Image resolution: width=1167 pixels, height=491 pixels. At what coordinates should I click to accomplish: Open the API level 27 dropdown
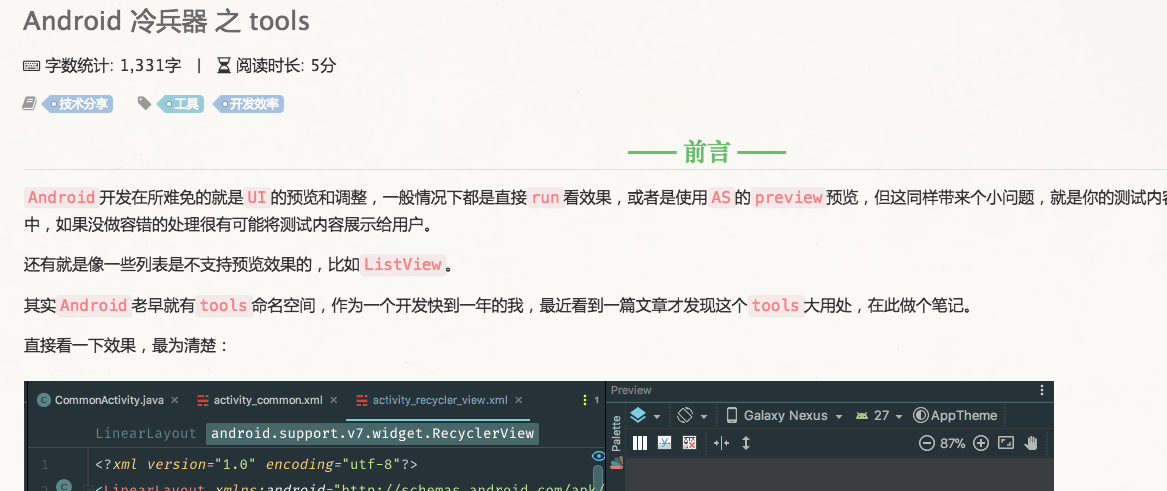[x=879, y=415]
